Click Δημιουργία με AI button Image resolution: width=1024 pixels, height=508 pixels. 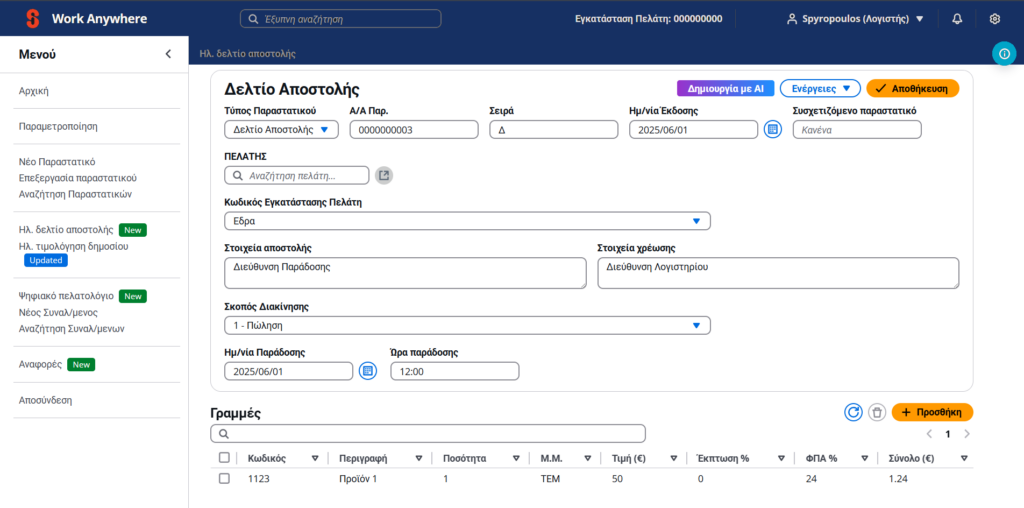[724, 88]
